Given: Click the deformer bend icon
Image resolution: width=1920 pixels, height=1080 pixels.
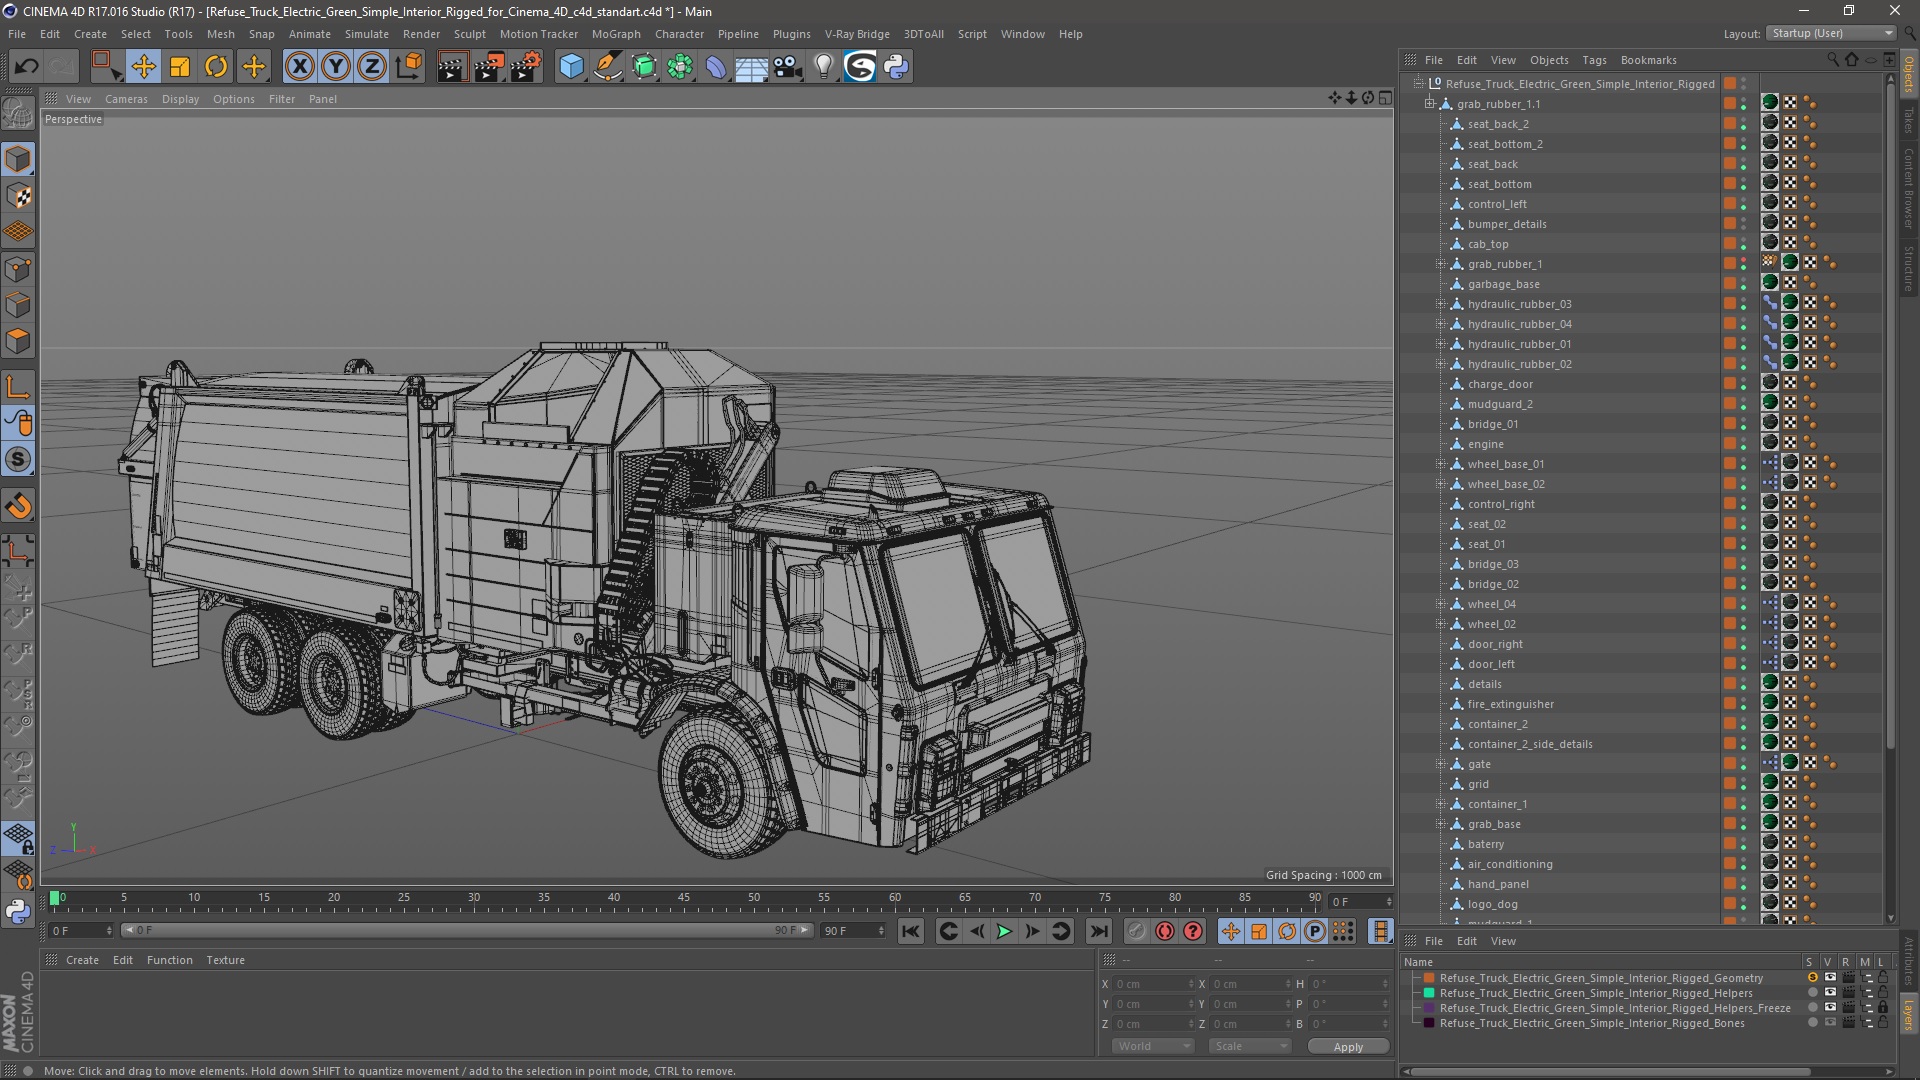Looking at the screenshot, I should pyautogui.click(x=716, y=67).
